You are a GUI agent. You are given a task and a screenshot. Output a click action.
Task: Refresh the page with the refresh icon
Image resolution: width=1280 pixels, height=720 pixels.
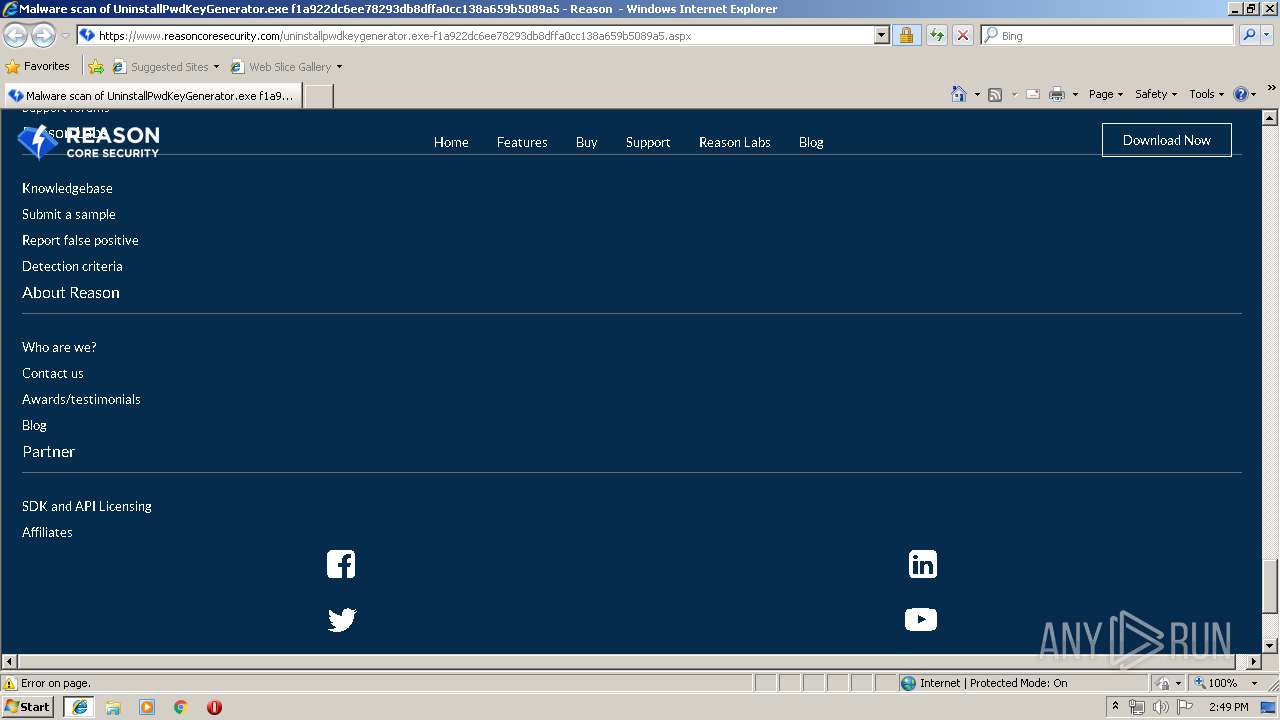click(x=936, y=35)
